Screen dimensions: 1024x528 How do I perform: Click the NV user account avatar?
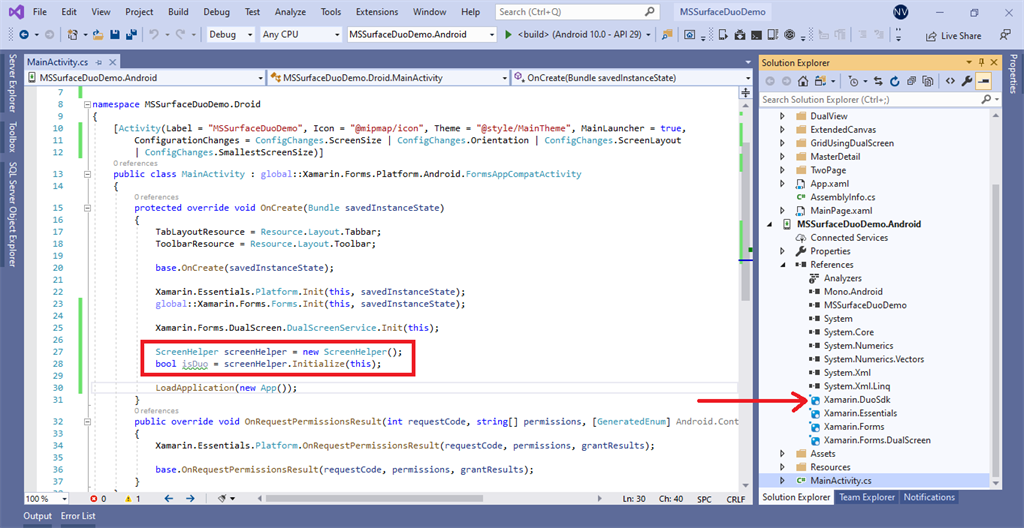[x=900, y=12]
